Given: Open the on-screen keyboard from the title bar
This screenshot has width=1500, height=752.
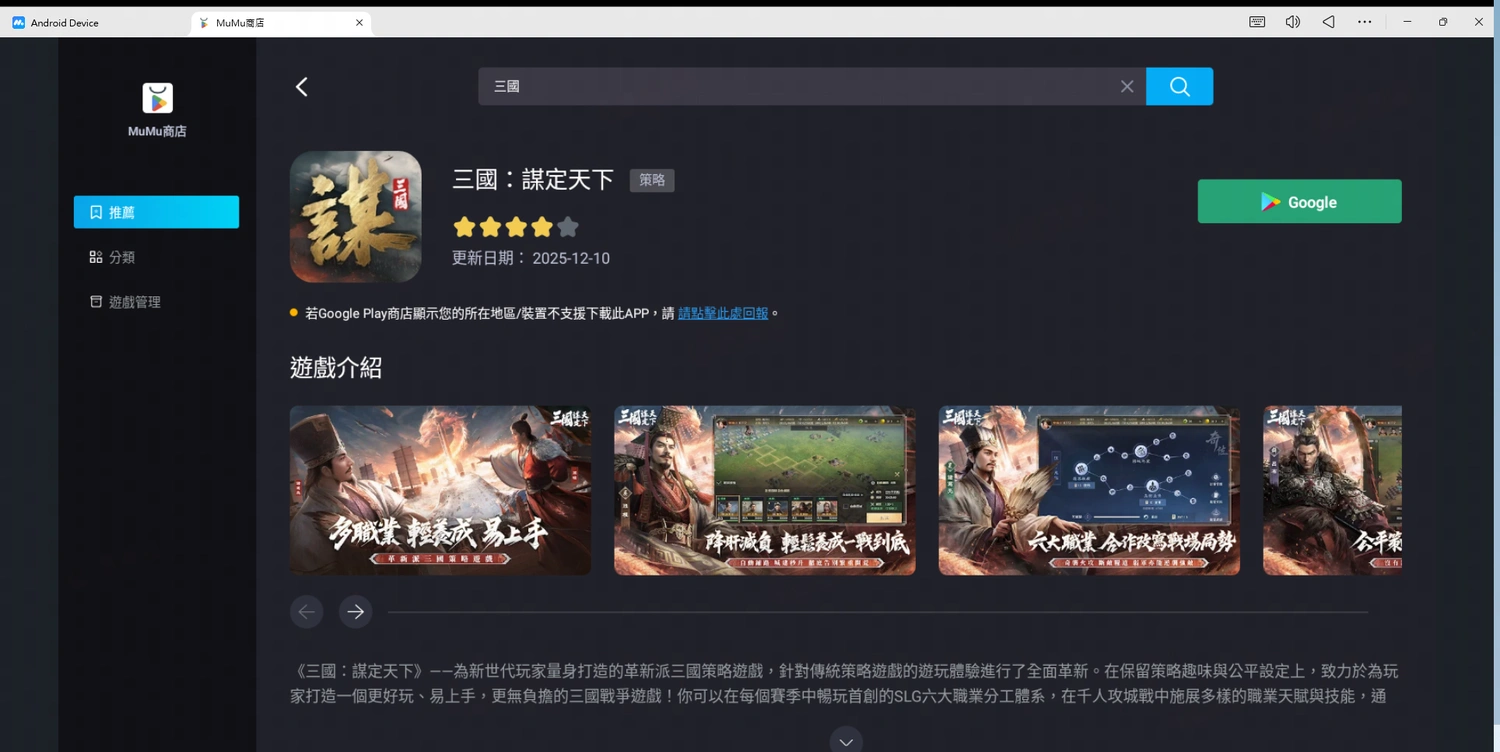Looking at the screenshot, I should (x=1256, y=21).
